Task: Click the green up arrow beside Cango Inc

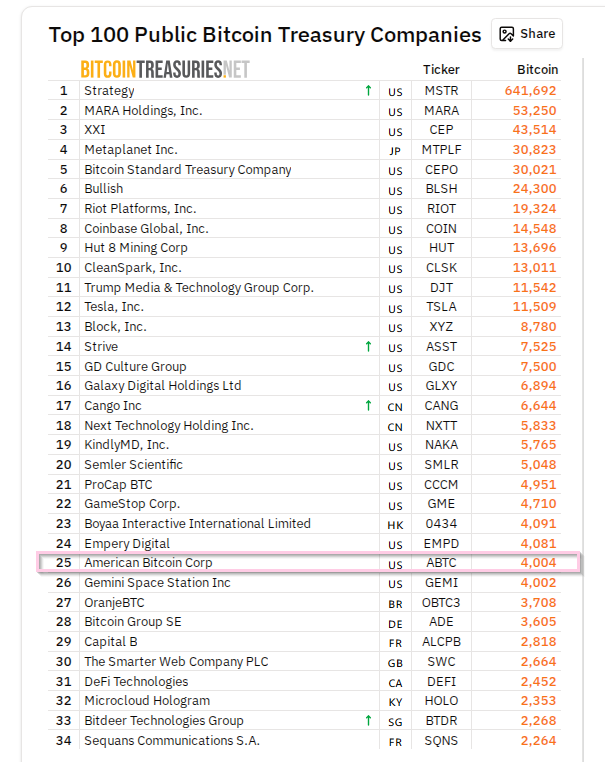Action: point(368,406)
